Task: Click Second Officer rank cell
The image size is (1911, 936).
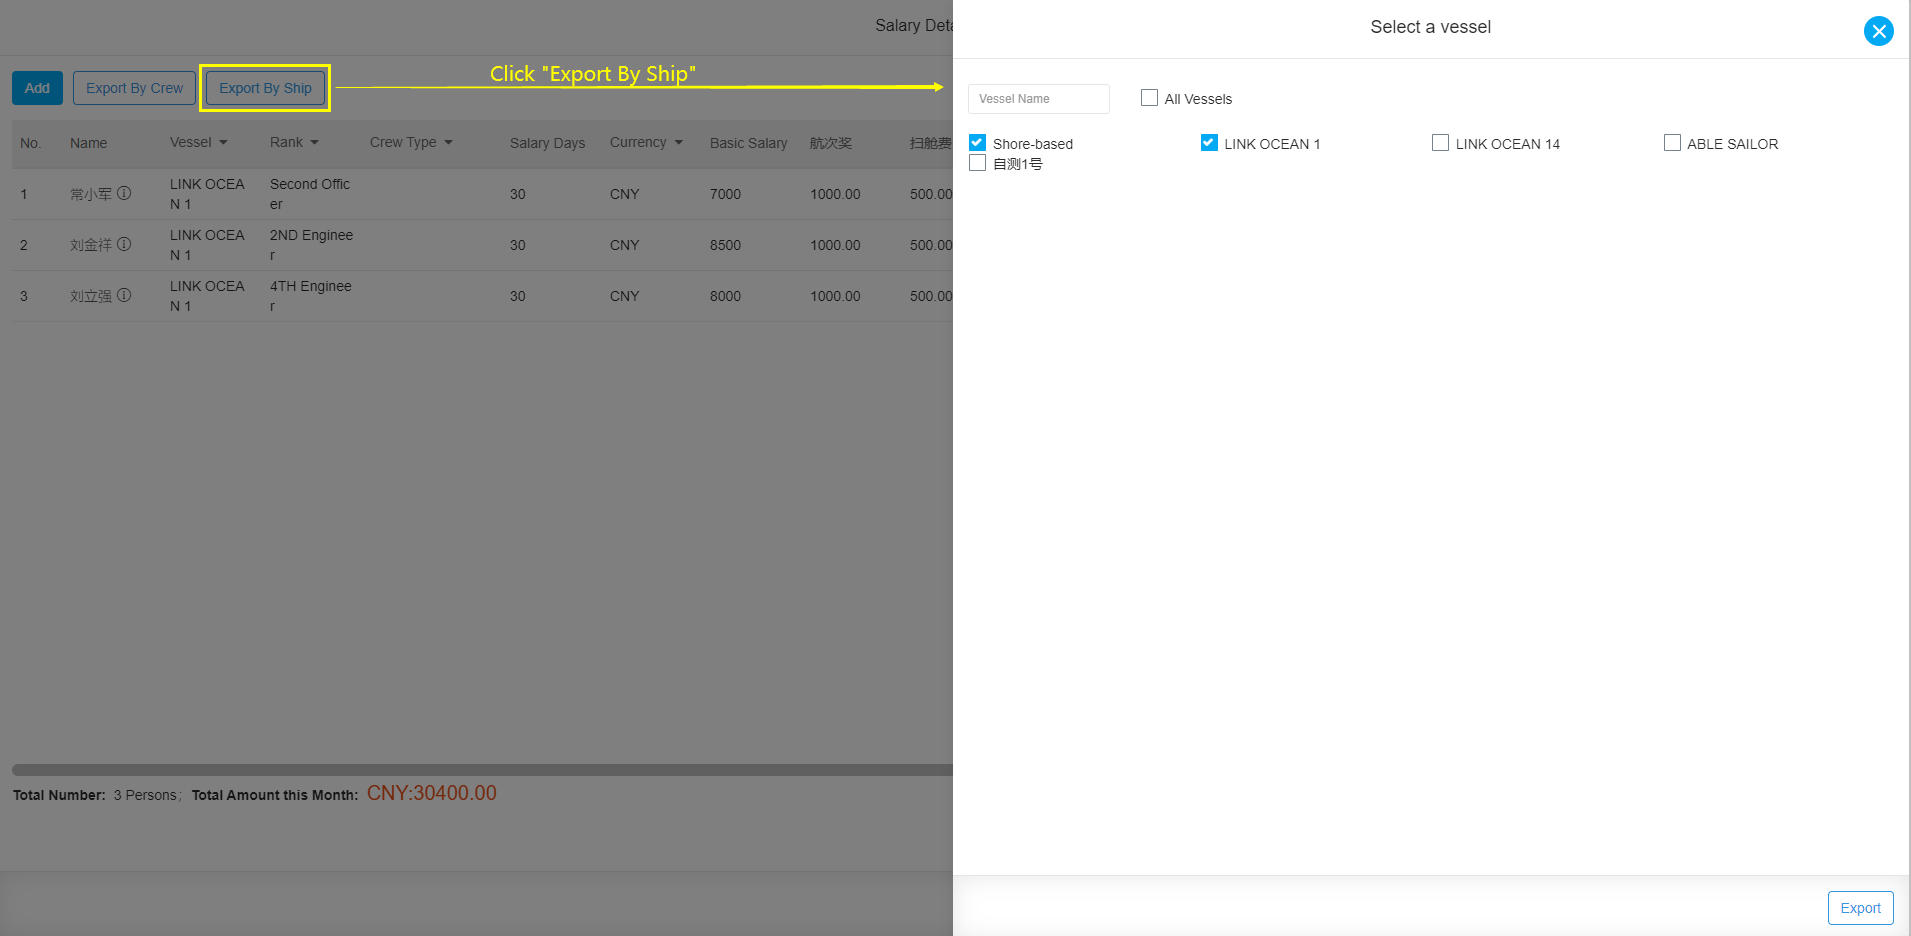Action: (x=310, y=194)
